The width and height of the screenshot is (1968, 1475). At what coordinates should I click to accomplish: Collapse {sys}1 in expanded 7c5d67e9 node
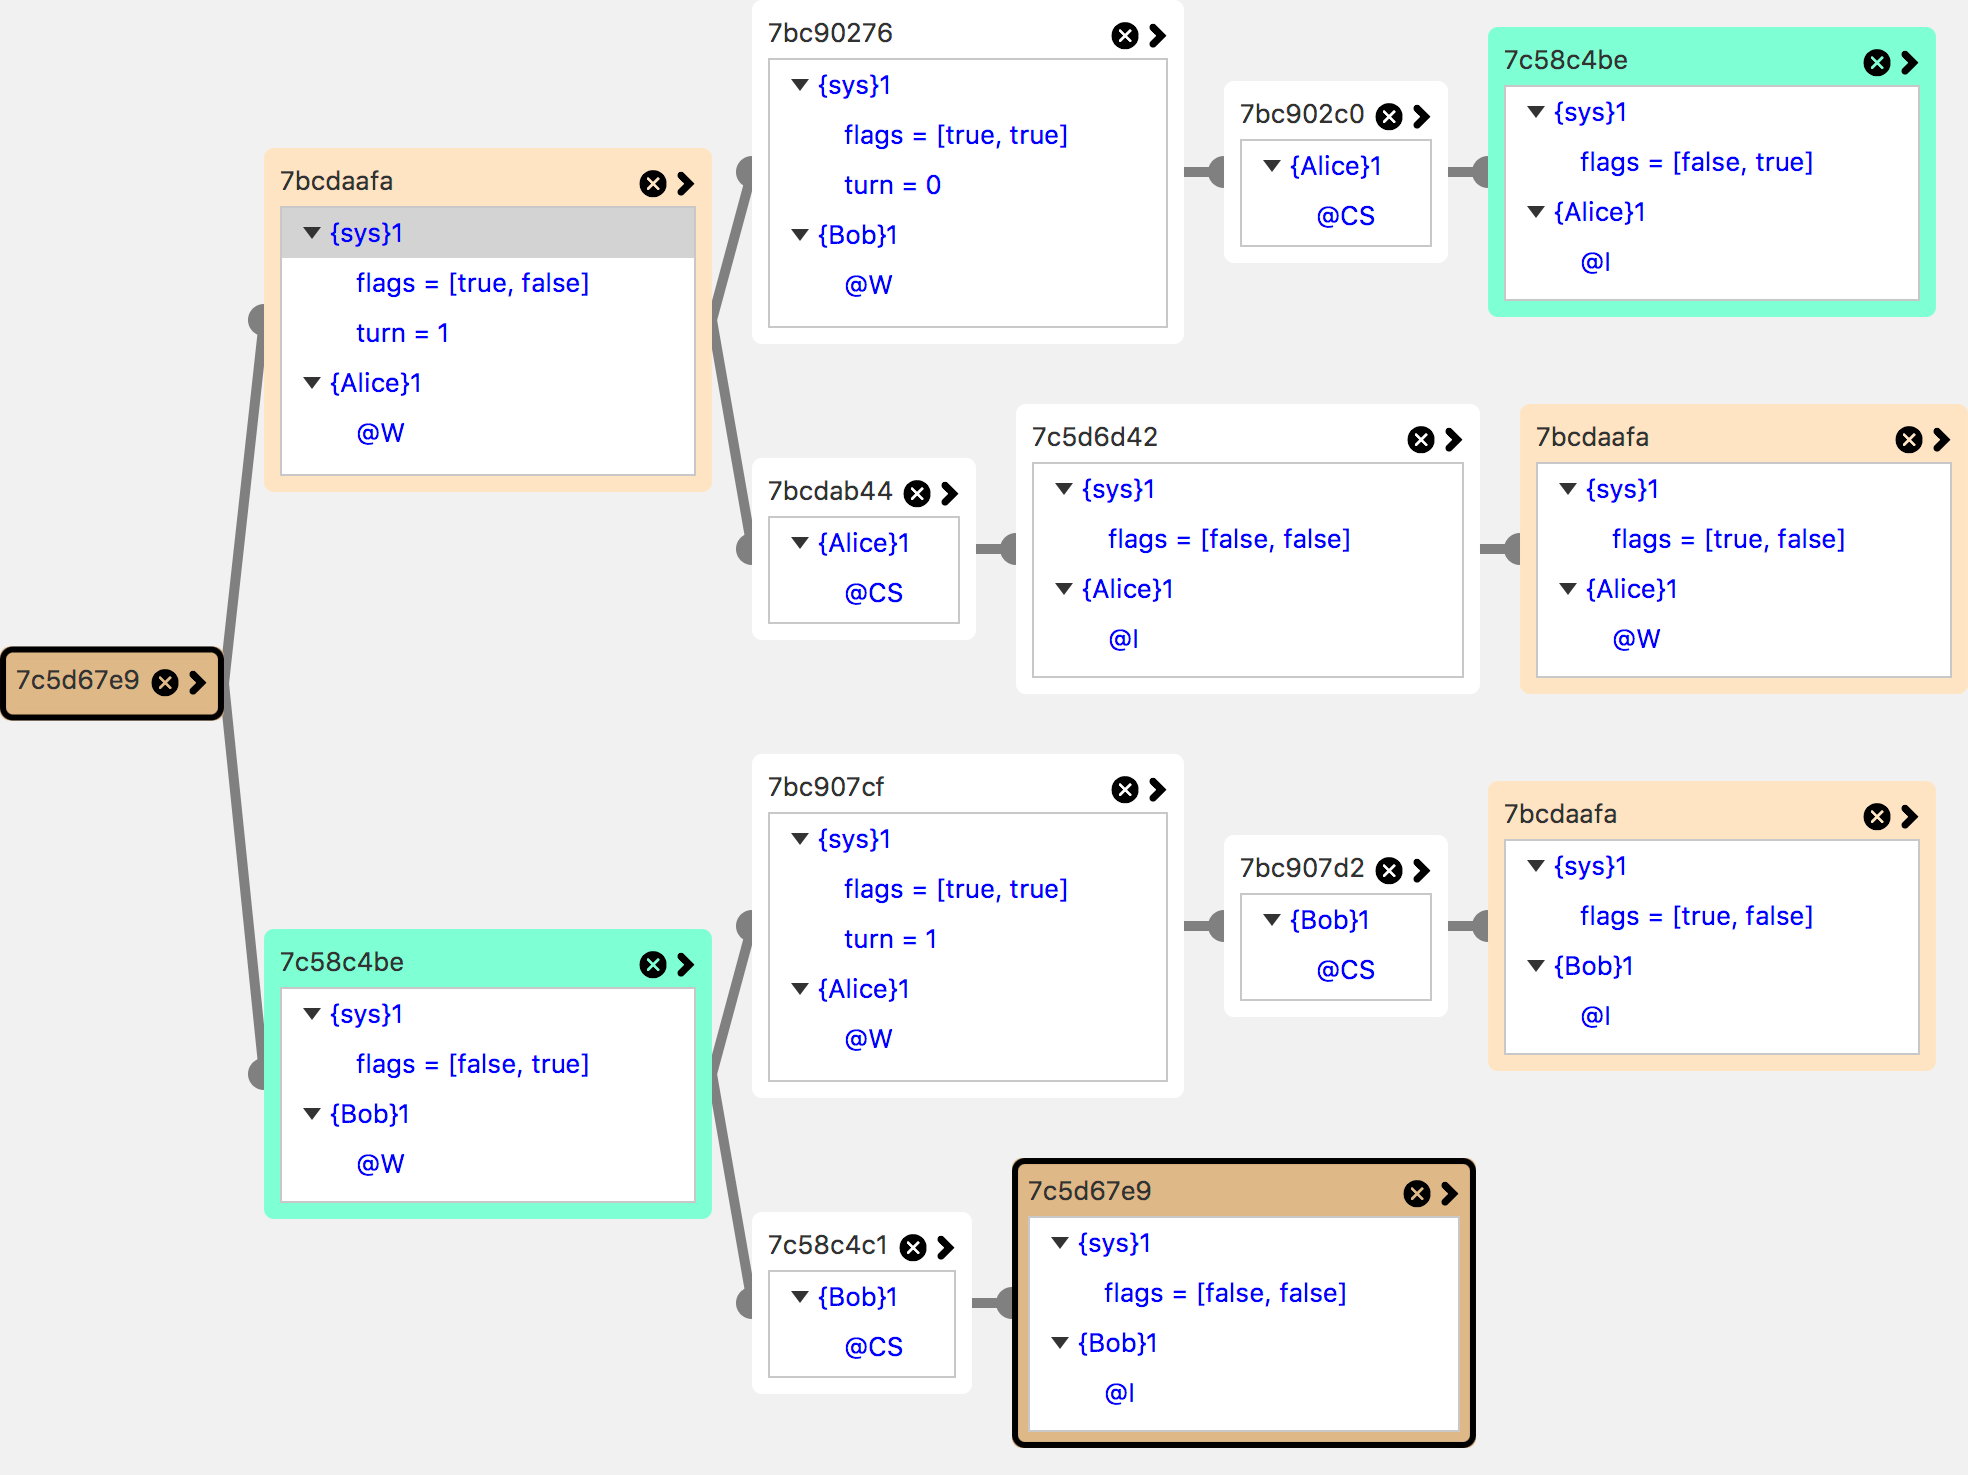click(1060, 1243)
